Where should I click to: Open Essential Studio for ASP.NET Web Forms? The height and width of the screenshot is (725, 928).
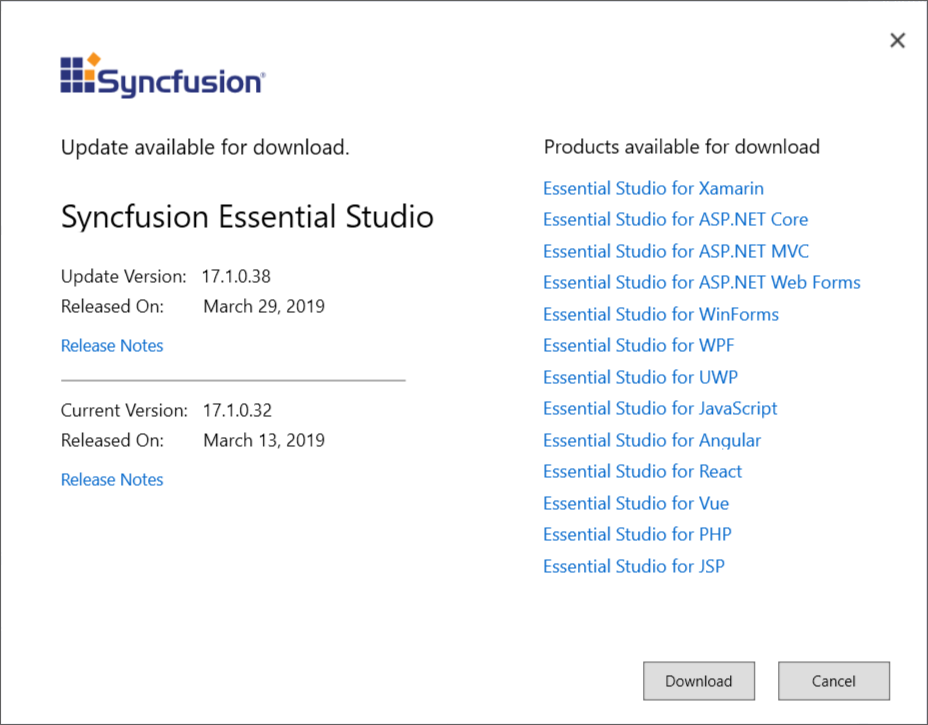coord(701,283)
